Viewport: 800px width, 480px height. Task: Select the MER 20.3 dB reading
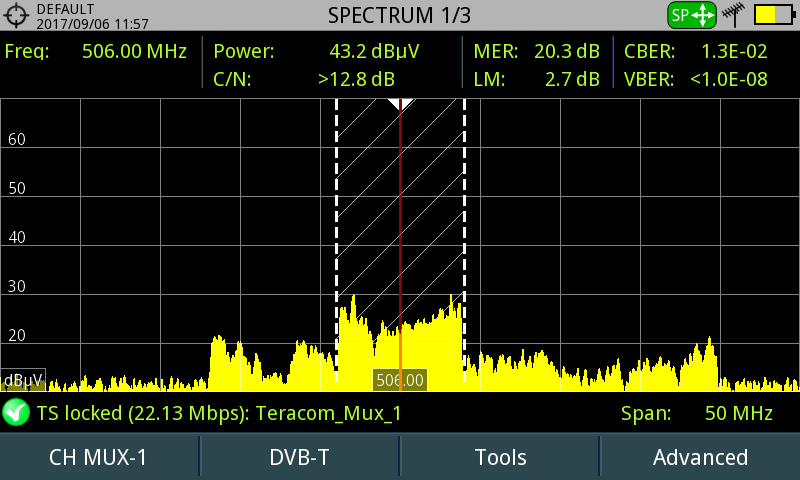pyautogui.click(x=536, y=52)
